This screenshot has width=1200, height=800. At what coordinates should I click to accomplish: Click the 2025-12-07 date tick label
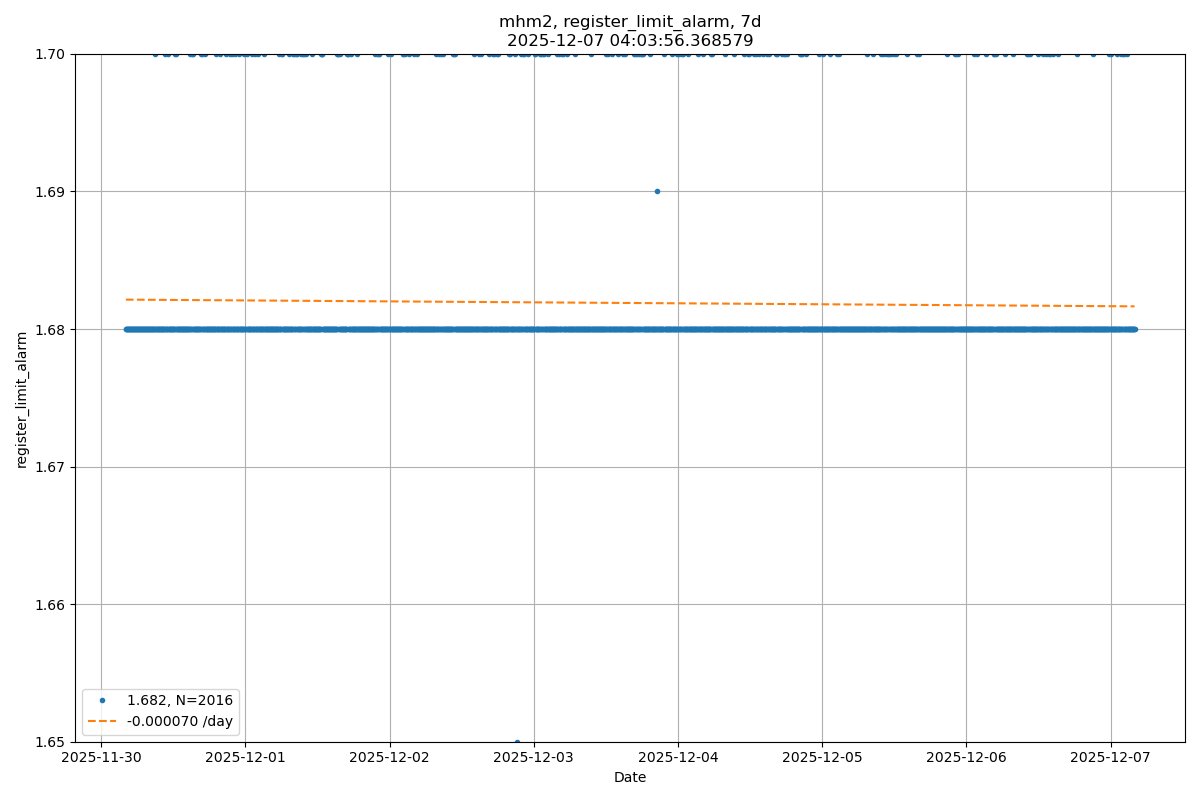tap(1111, 758)
